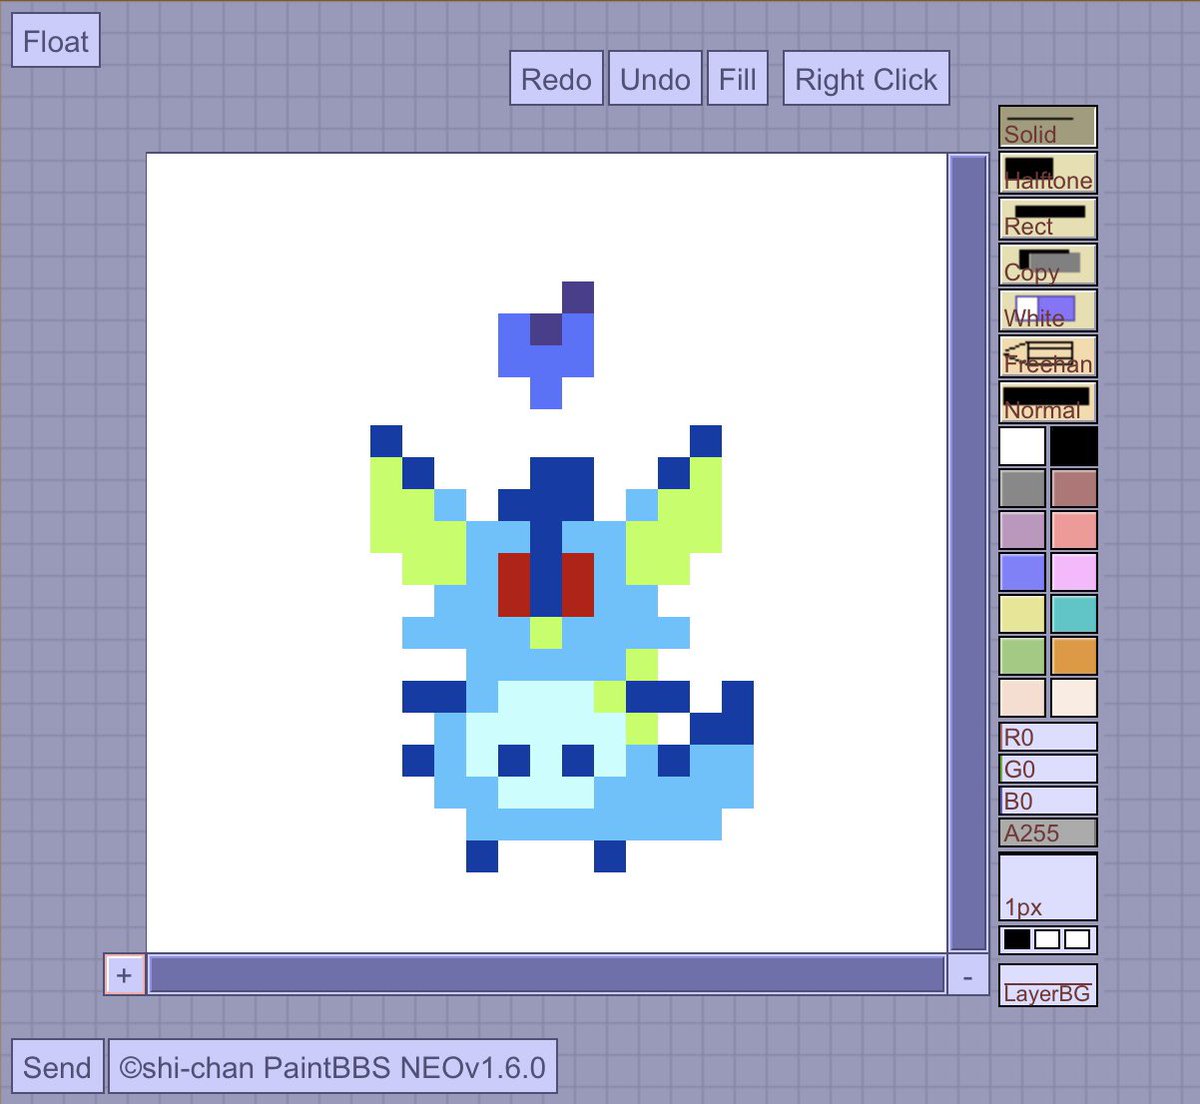This screenshot has width=1200, height=1104.
Task: Switch to the White eraser tool
Action: coord(1047,310)
